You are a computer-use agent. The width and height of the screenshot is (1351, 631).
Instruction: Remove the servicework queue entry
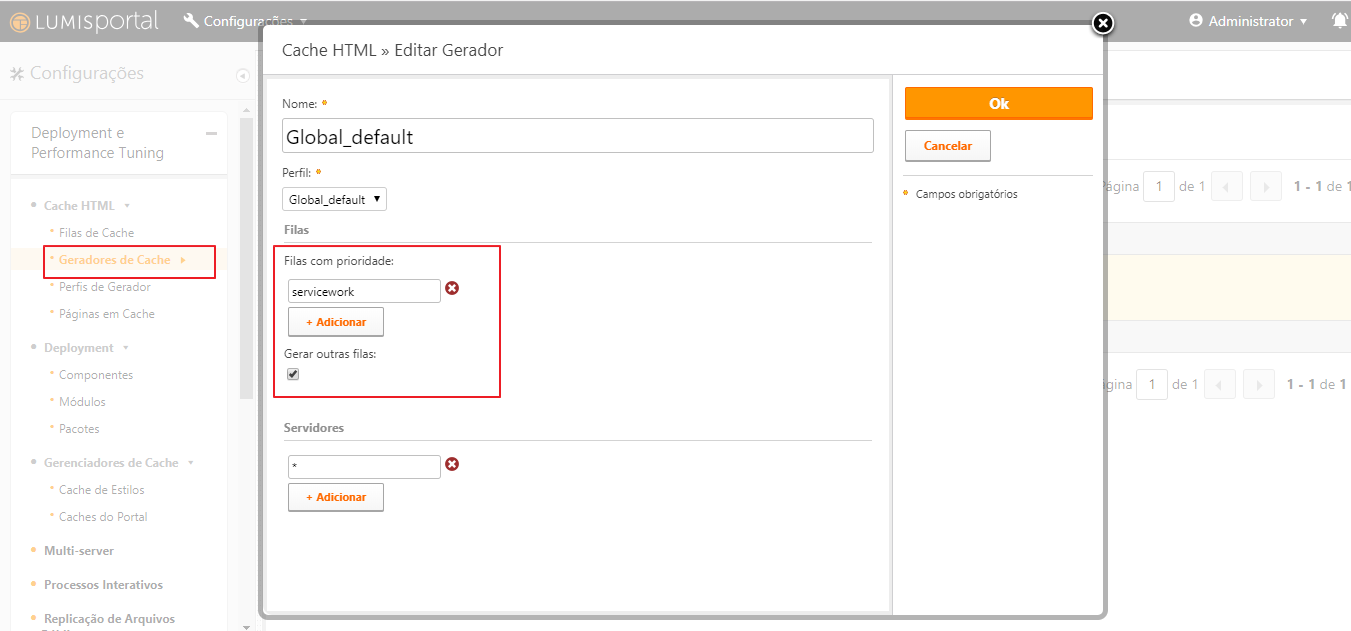(x=452, y=289)
